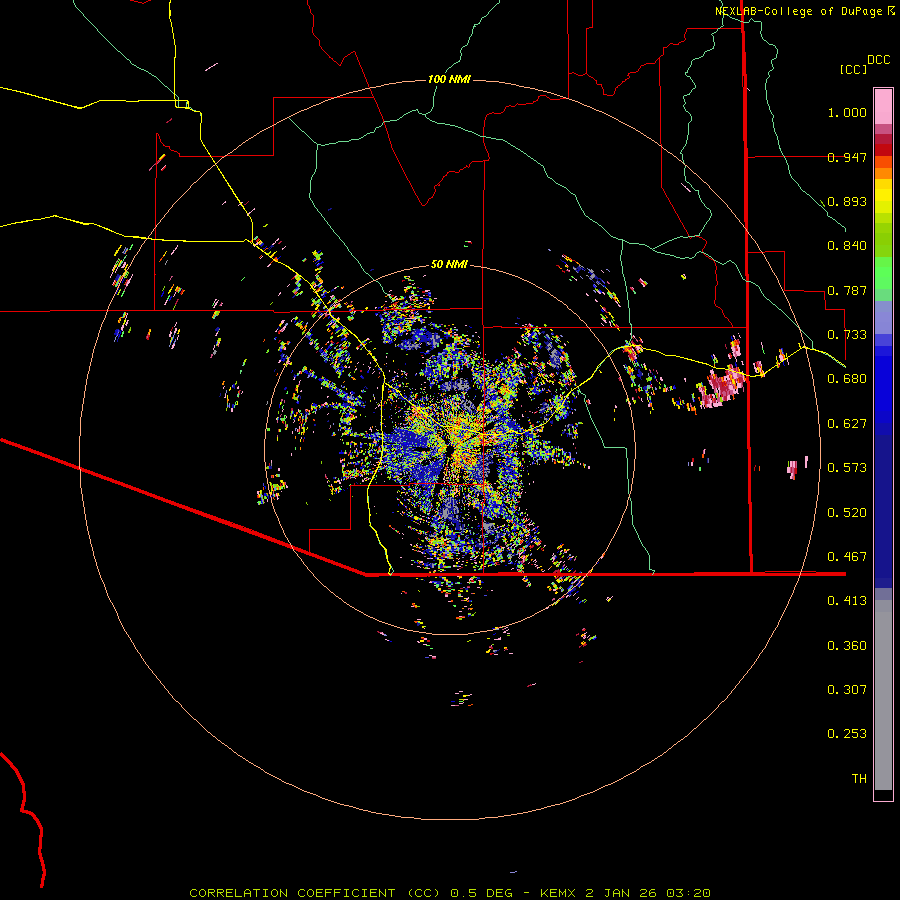The height and width of the screenshot is (900, 900).
Task: Select the 0.733 scale value
Action: pyautogui.click(x=847, y=335)
